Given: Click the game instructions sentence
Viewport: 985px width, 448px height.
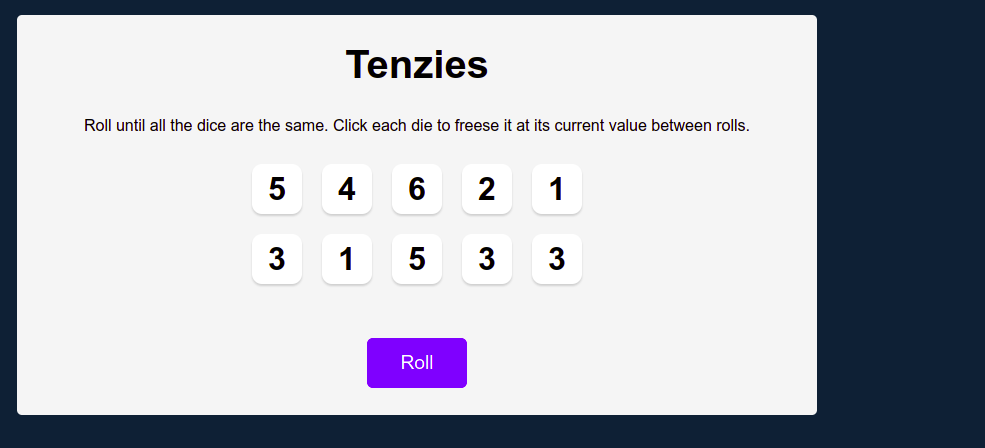Looking at the screenshot, I should (x=417, y=126).
